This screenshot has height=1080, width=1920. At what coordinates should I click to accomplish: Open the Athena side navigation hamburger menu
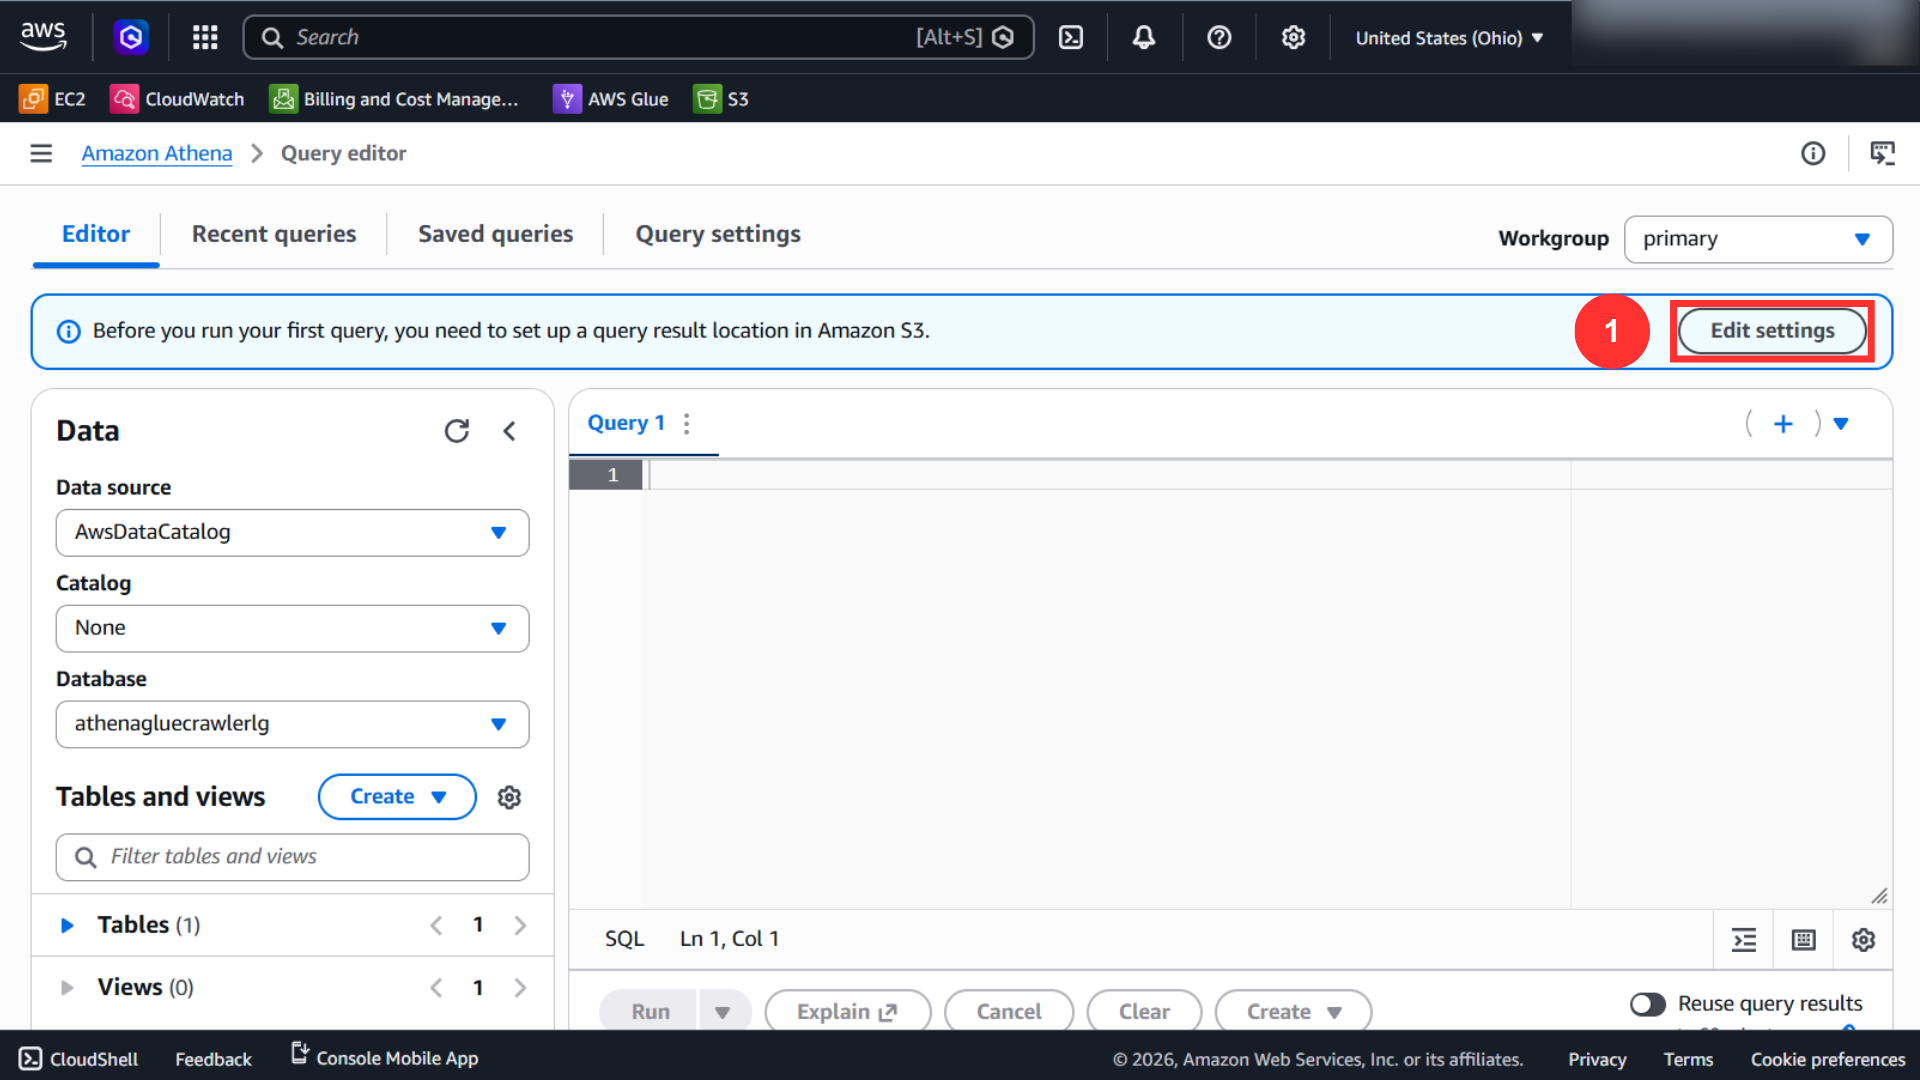tap(41, 153)
